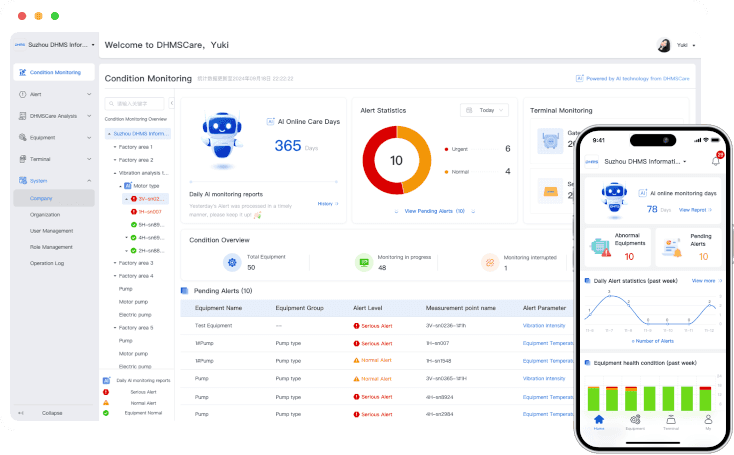Click Pending Alerts card on phone
This screenshot has width=734, height=455.
point(688,247)
